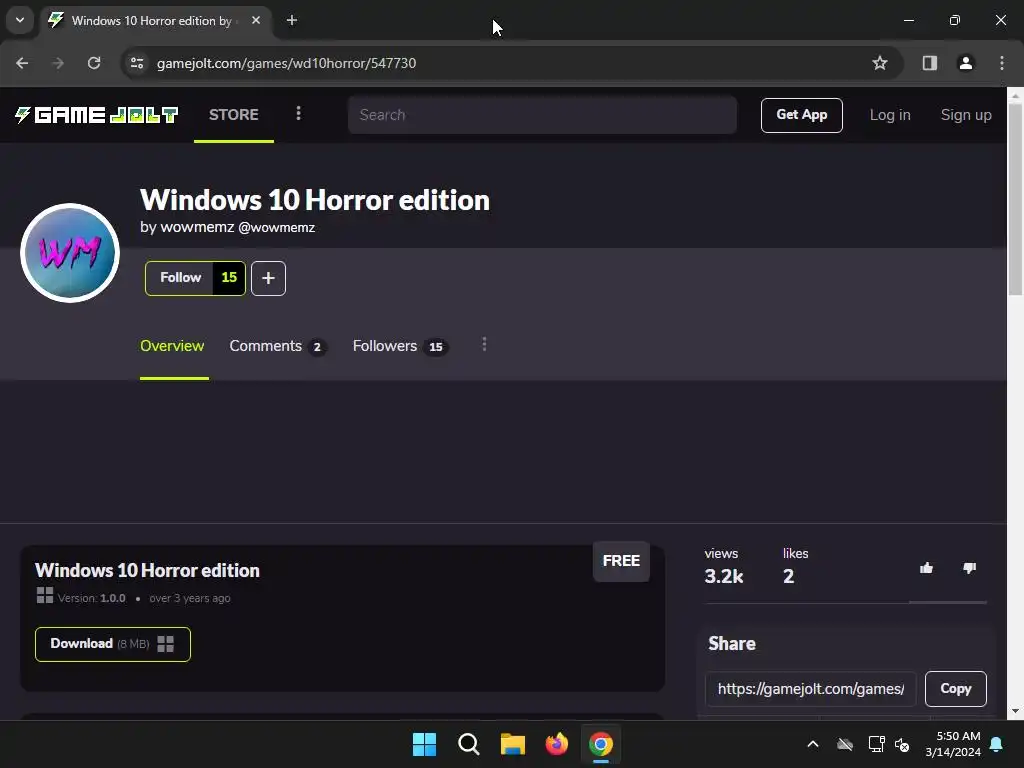The height and width of the screenshot is (768, 1024).
Task: Click the Windows 10 Horror edition package title
Action: [x=148, y=571]
